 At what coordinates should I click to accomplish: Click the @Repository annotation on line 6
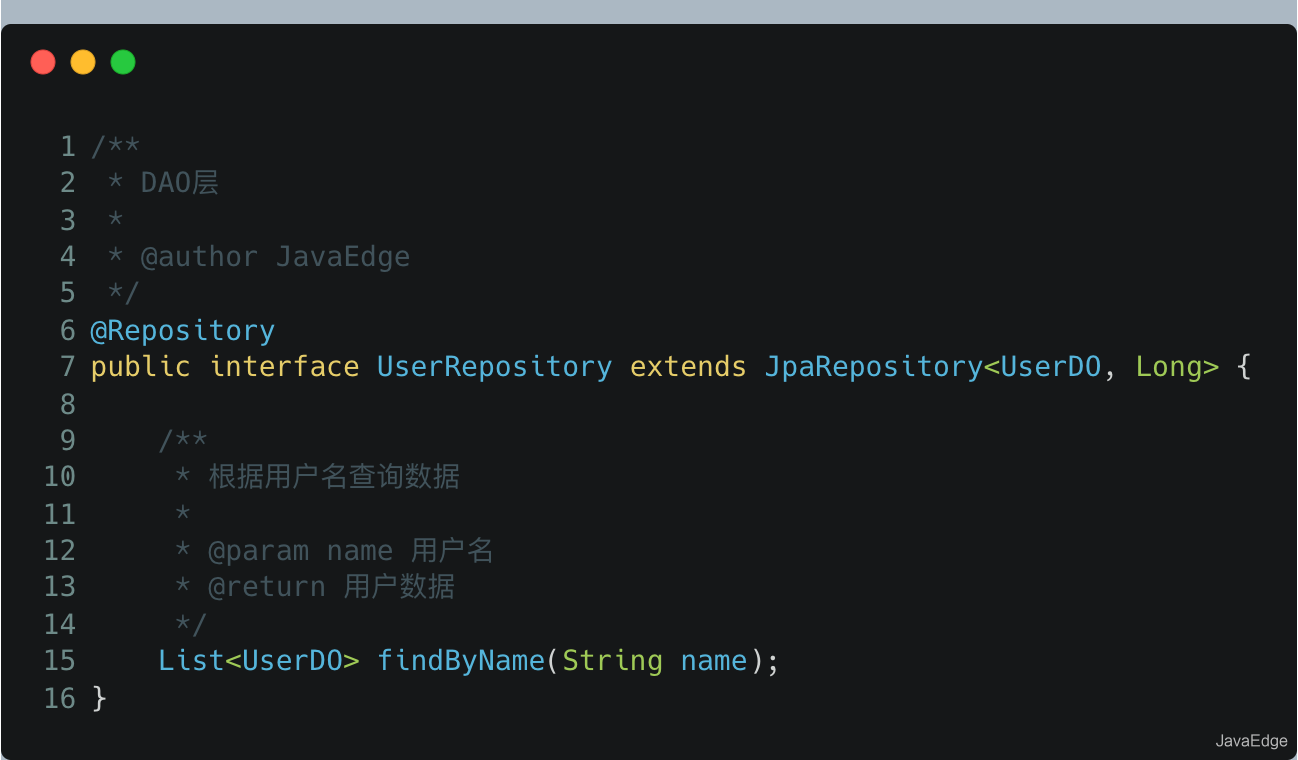coord(182,330)
